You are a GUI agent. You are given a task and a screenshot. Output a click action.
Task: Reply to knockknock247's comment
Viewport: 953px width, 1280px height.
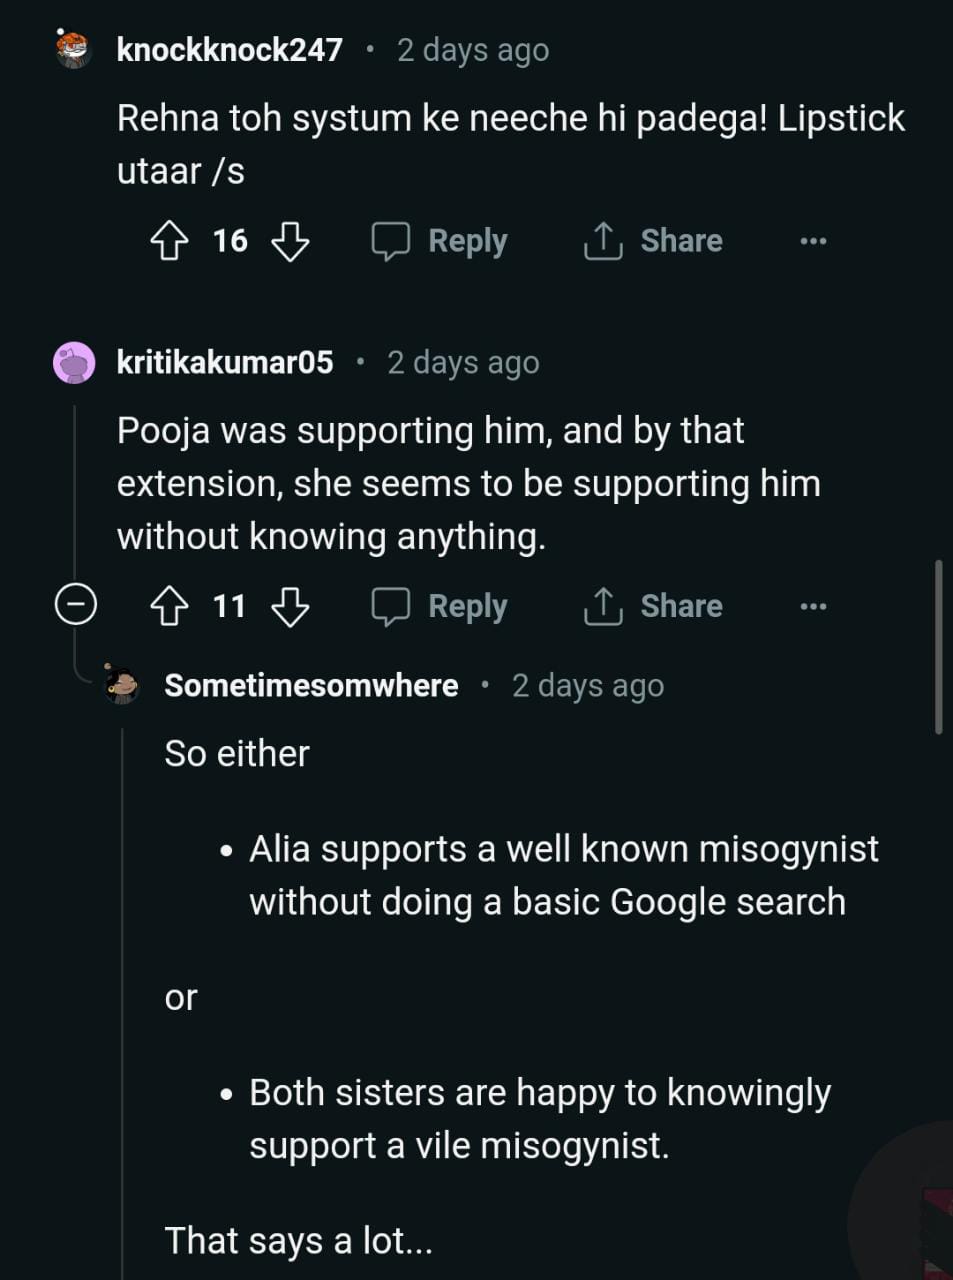click(440, 241)
